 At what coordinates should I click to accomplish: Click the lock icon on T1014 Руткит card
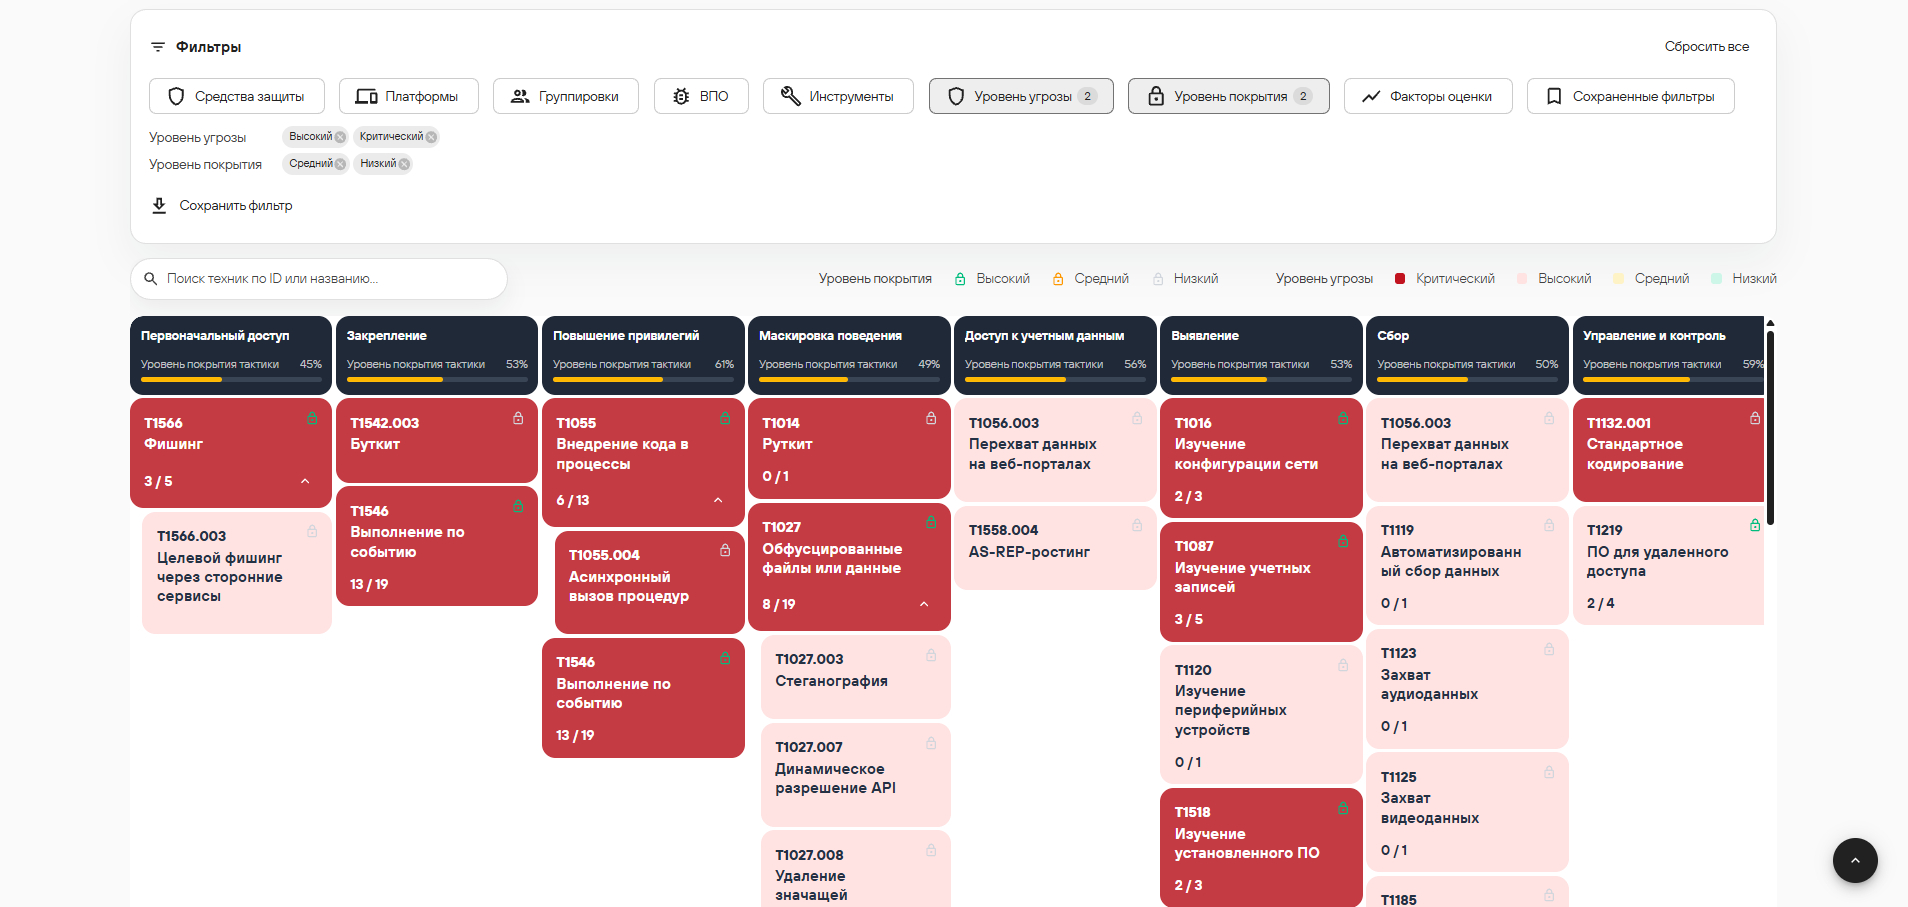tap(931, 418)
